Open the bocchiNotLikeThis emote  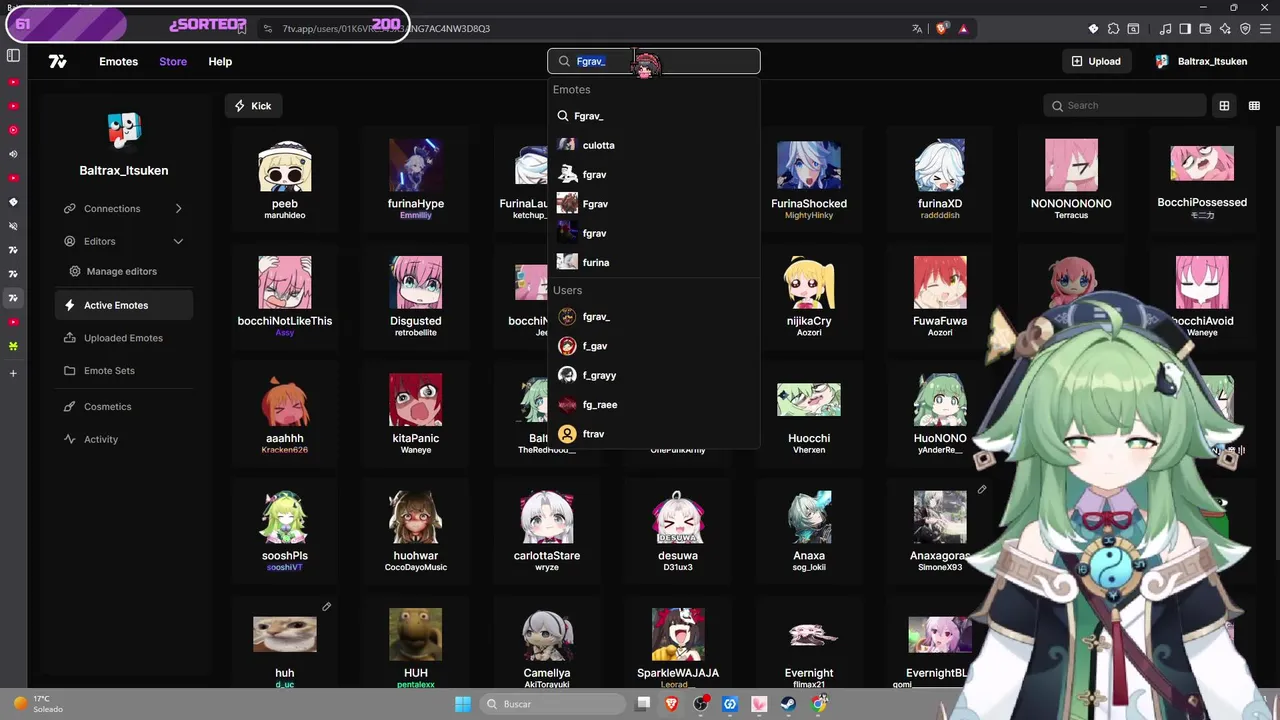pos(285,295)
